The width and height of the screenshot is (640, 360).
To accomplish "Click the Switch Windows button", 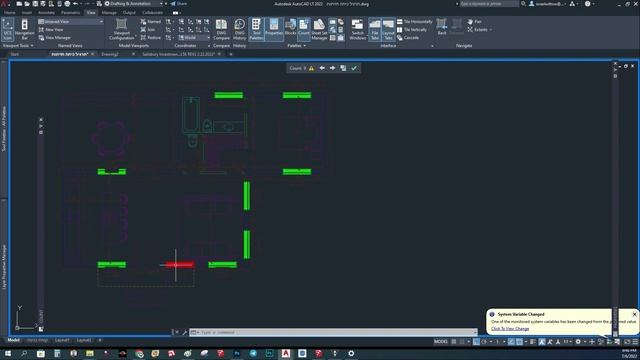I will click(358, 29).
